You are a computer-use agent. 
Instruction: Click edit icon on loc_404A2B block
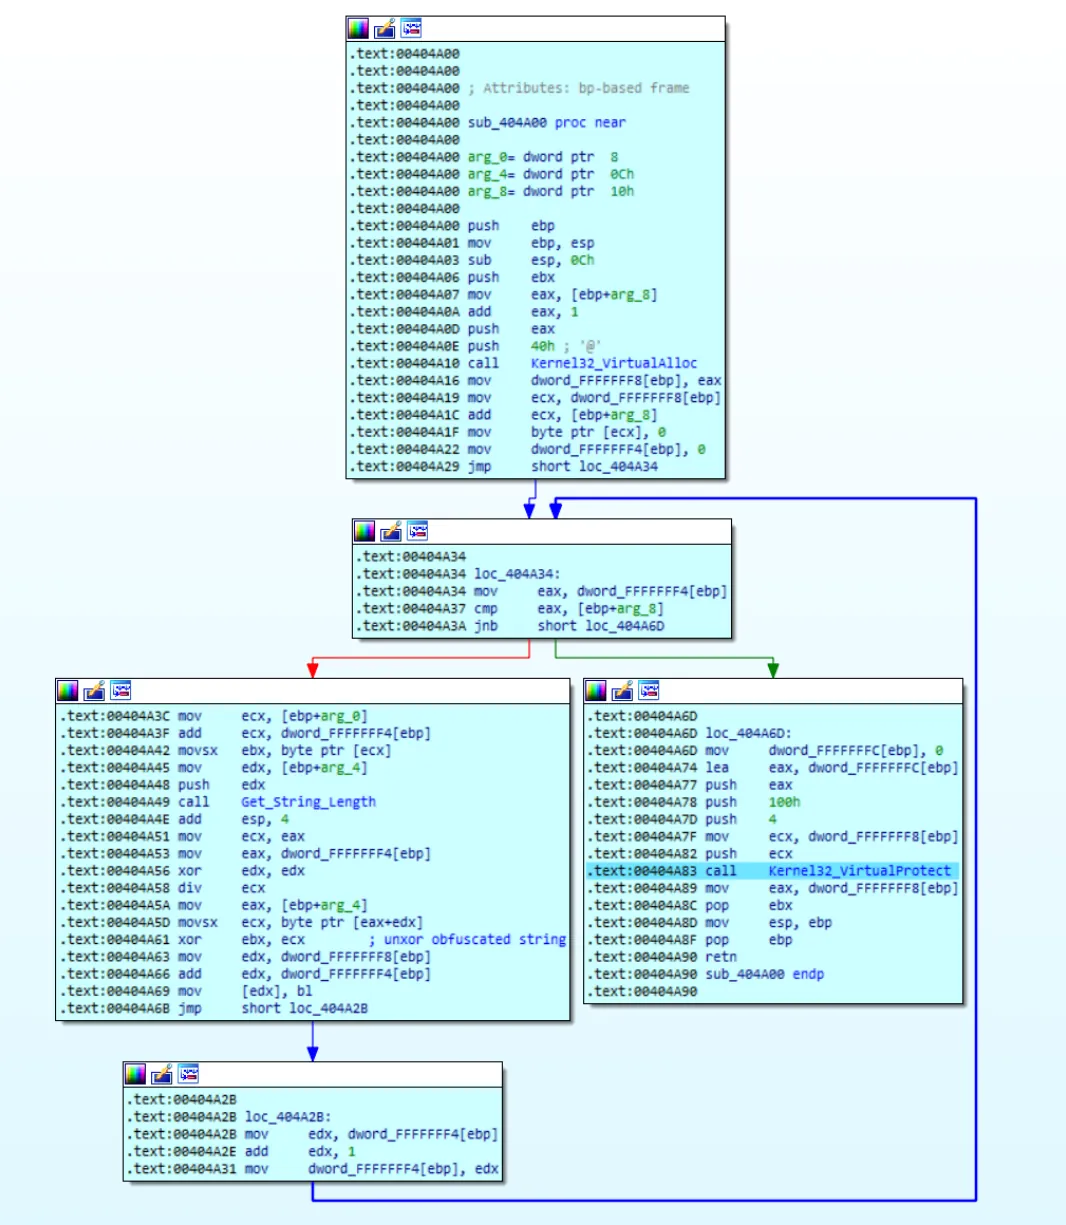coord(163,1074)
